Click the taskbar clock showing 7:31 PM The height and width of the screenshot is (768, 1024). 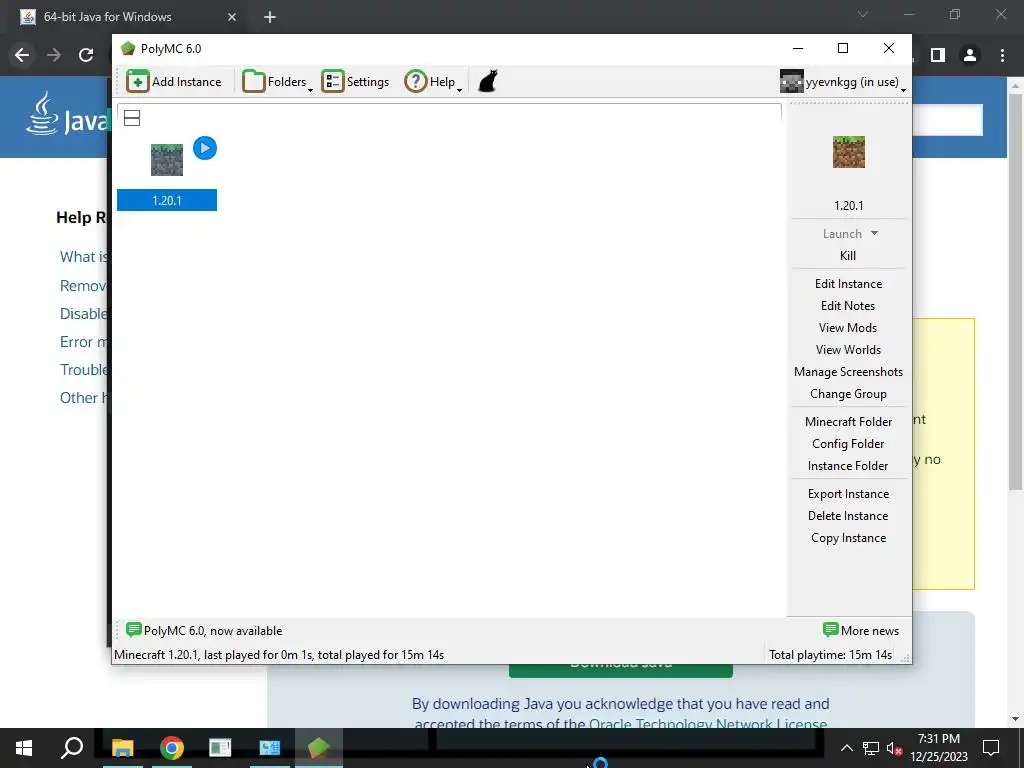[x=938, y=748]
